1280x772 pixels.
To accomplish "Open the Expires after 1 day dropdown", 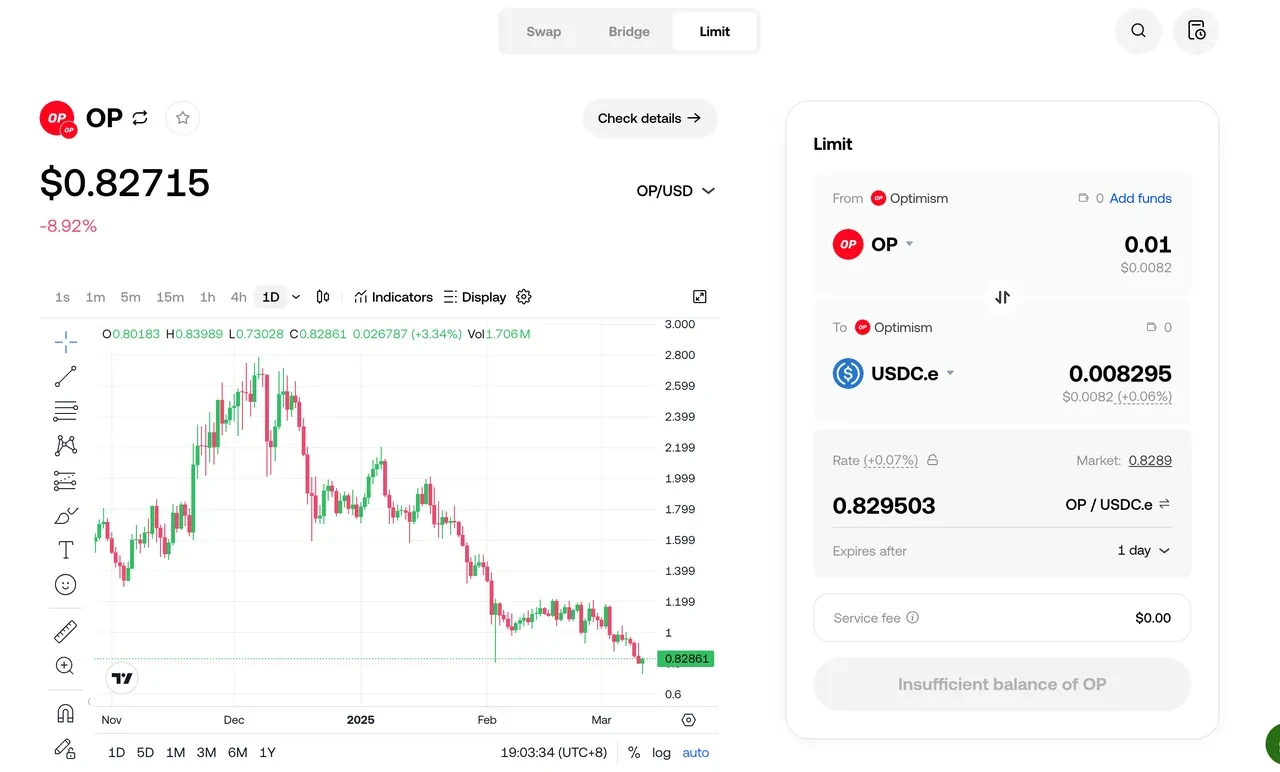I will [1144, 551].
